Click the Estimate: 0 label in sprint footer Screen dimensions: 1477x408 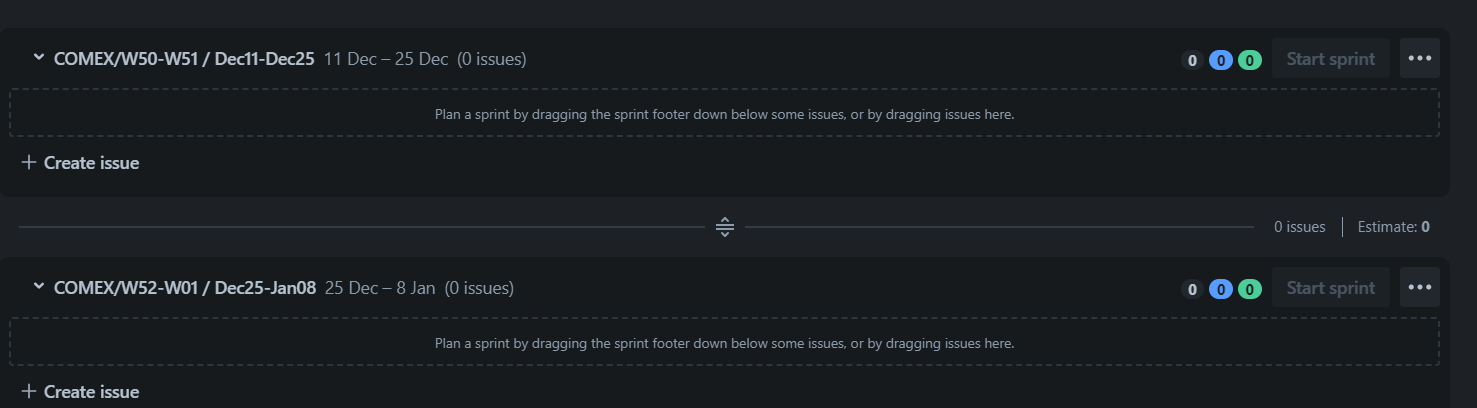(1393, 227)
